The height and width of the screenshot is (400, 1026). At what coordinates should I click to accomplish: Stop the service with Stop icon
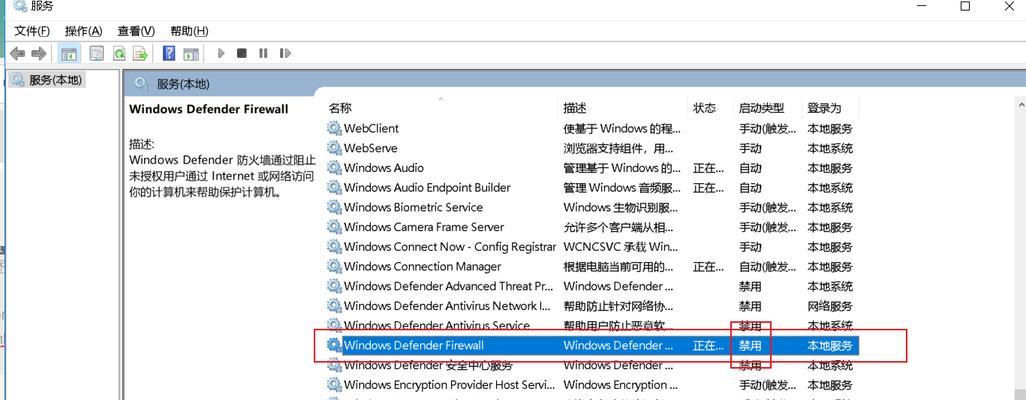tap(242, 54)
